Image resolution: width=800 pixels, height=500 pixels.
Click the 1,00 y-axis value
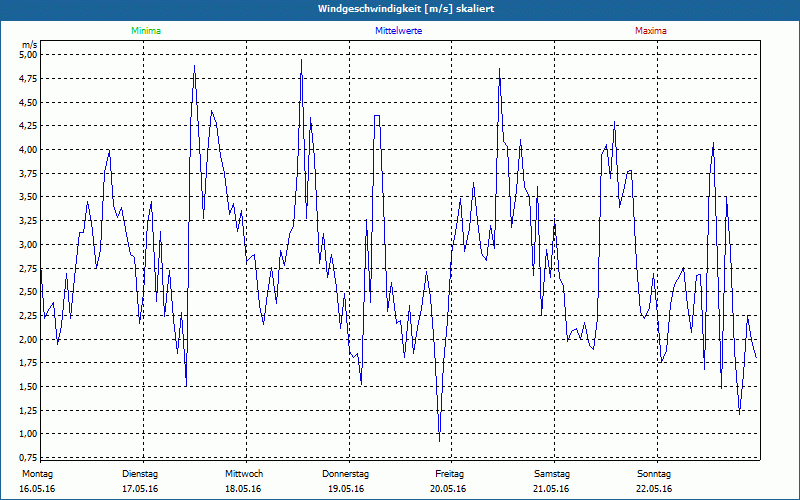[x=29, y=434]
